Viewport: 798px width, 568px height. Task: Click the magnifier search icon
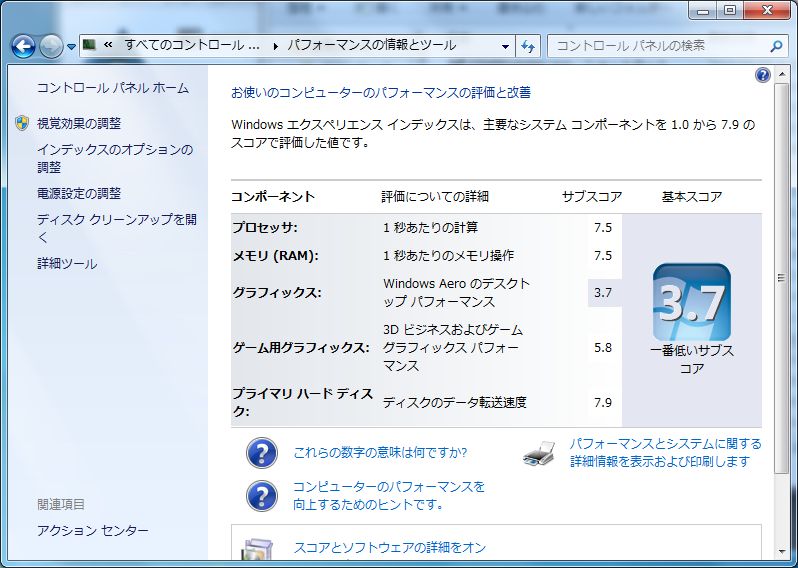[x=776, y=46]
